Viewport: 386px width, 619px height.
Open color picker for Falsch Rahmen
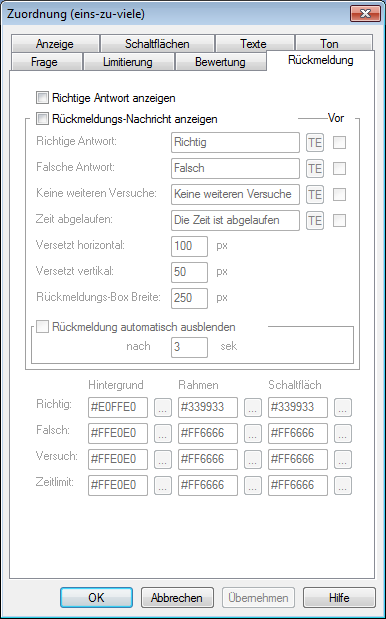(x=253, y=433)
